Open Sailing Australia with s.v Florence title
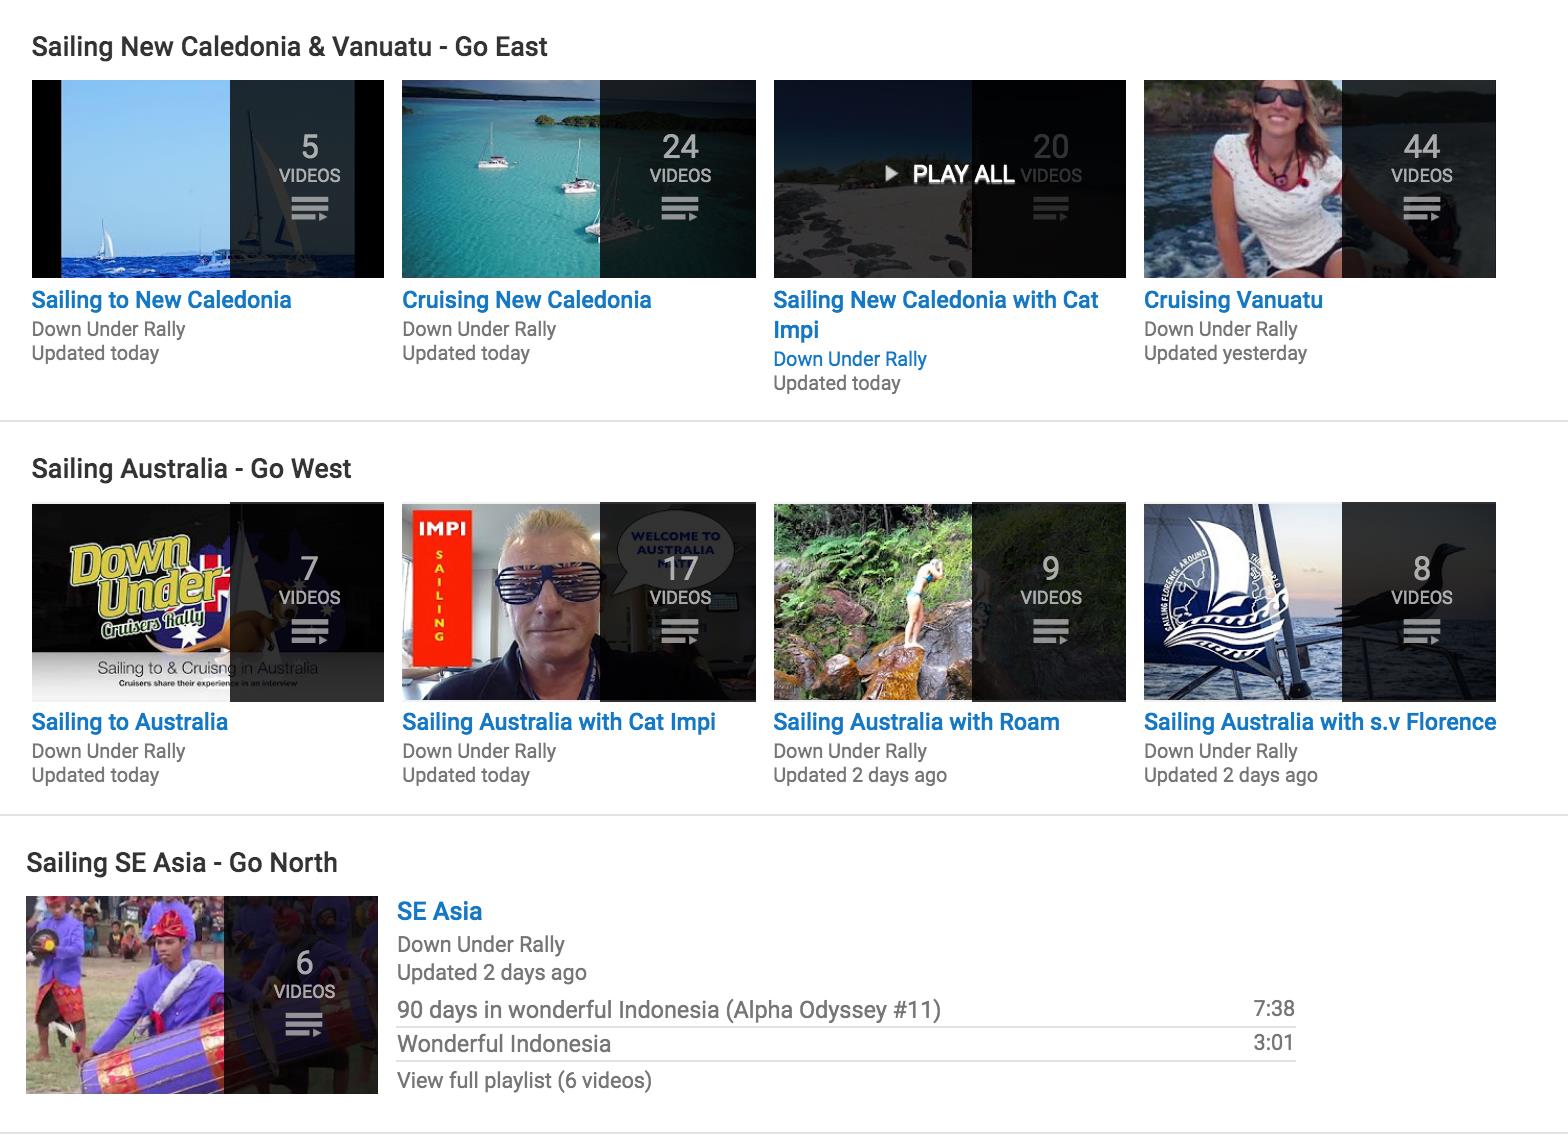Viewport: 1568px width, 1134px height. tap(1320, 722)
